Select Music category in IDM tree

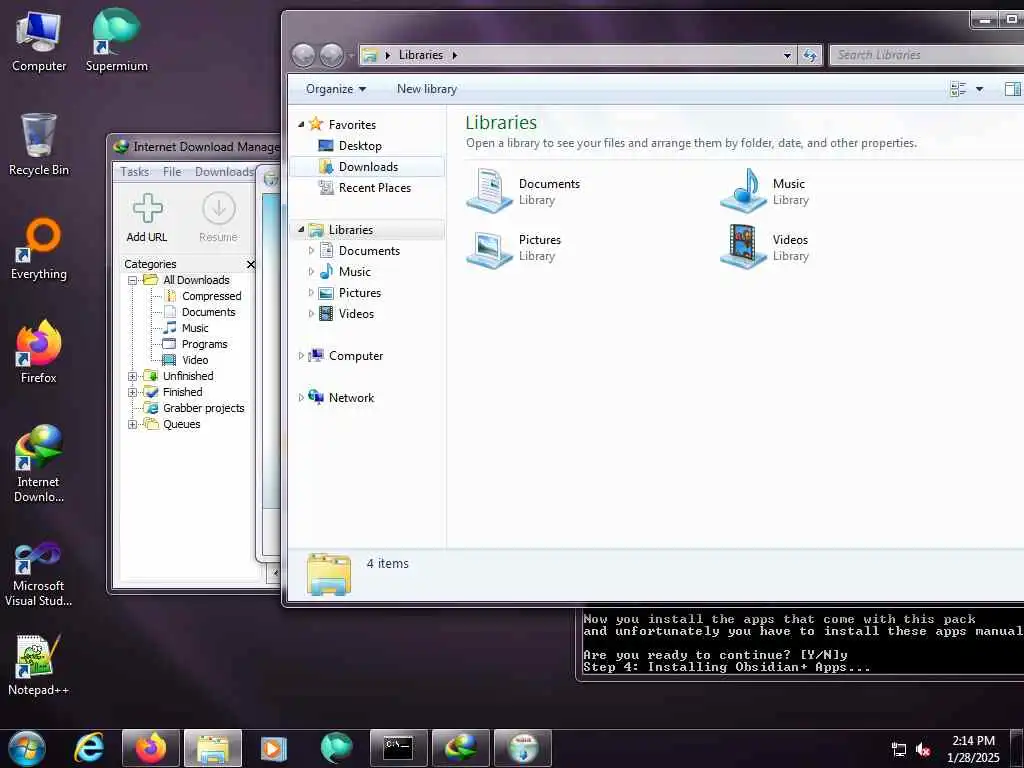click(x=195, y=328)
